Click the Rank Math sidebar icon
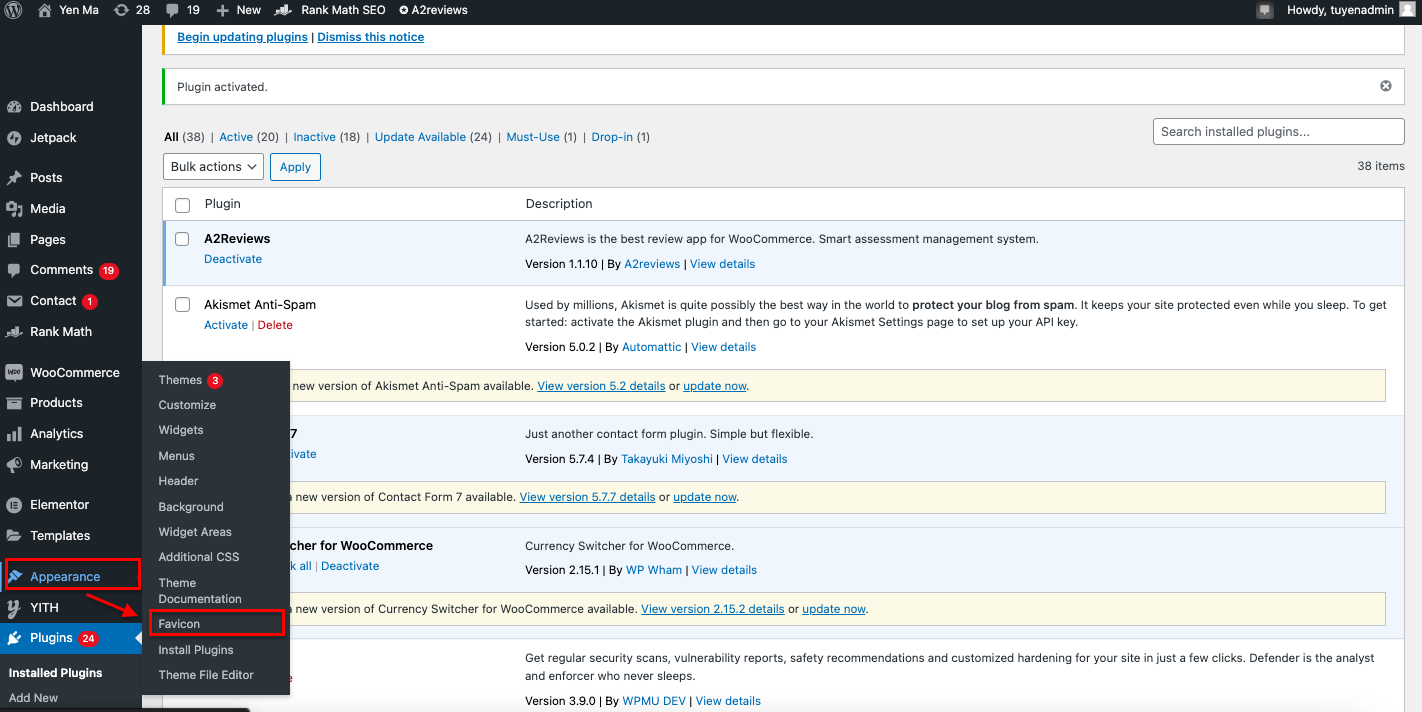 pos(14,332)
